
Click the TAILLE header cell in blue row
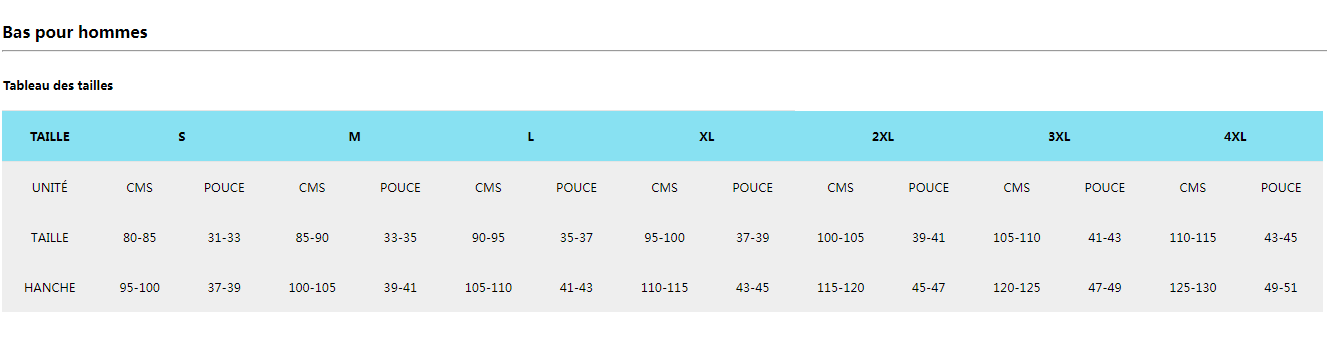point(50,137)
